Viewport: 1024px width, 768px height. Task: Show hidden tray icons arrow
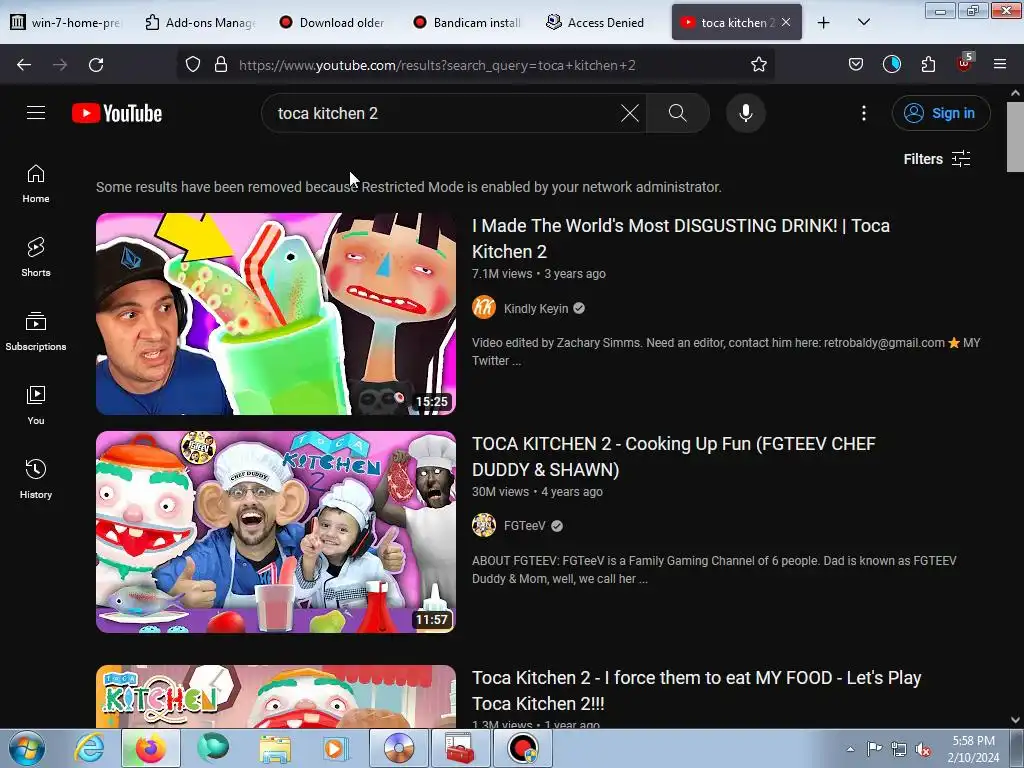coord(850,749)
